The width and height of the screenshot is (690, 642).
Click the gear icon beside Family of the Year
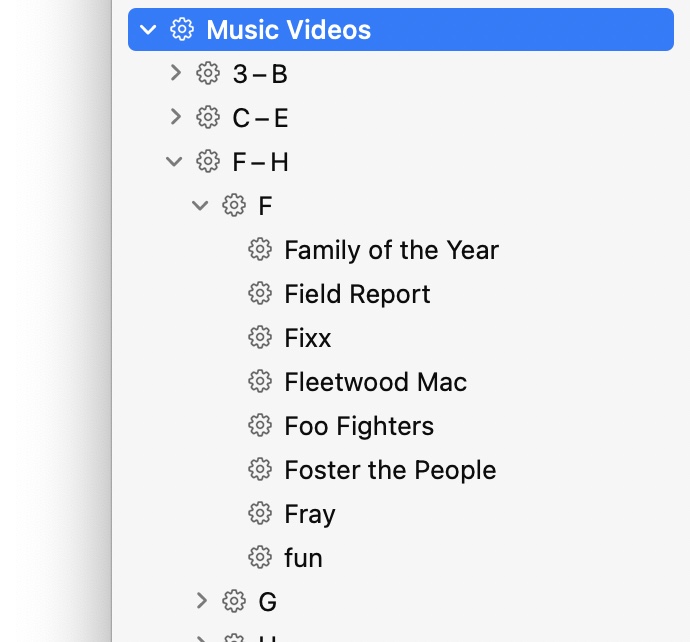click(260, 250)
